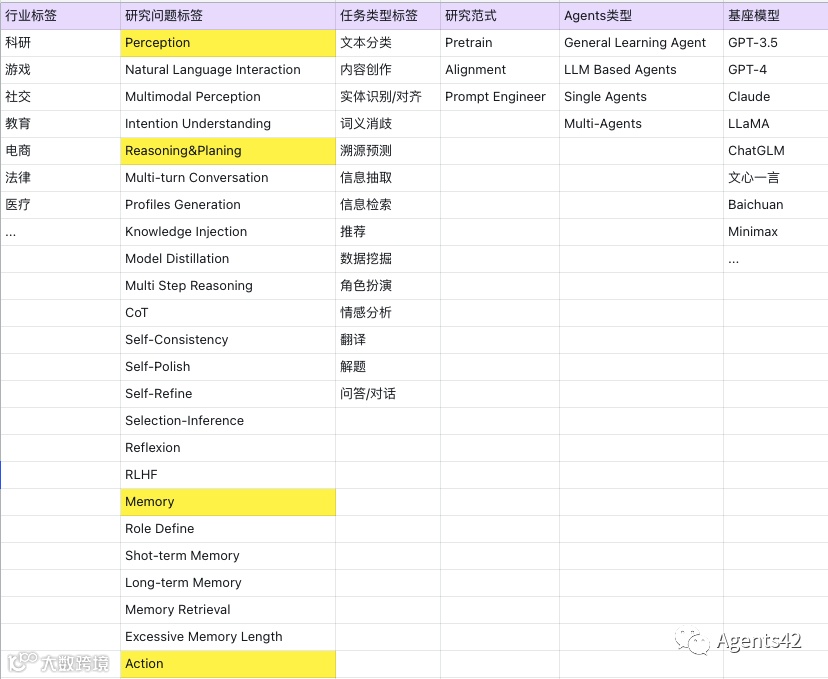Click the Claude cell

click(776, 97)
